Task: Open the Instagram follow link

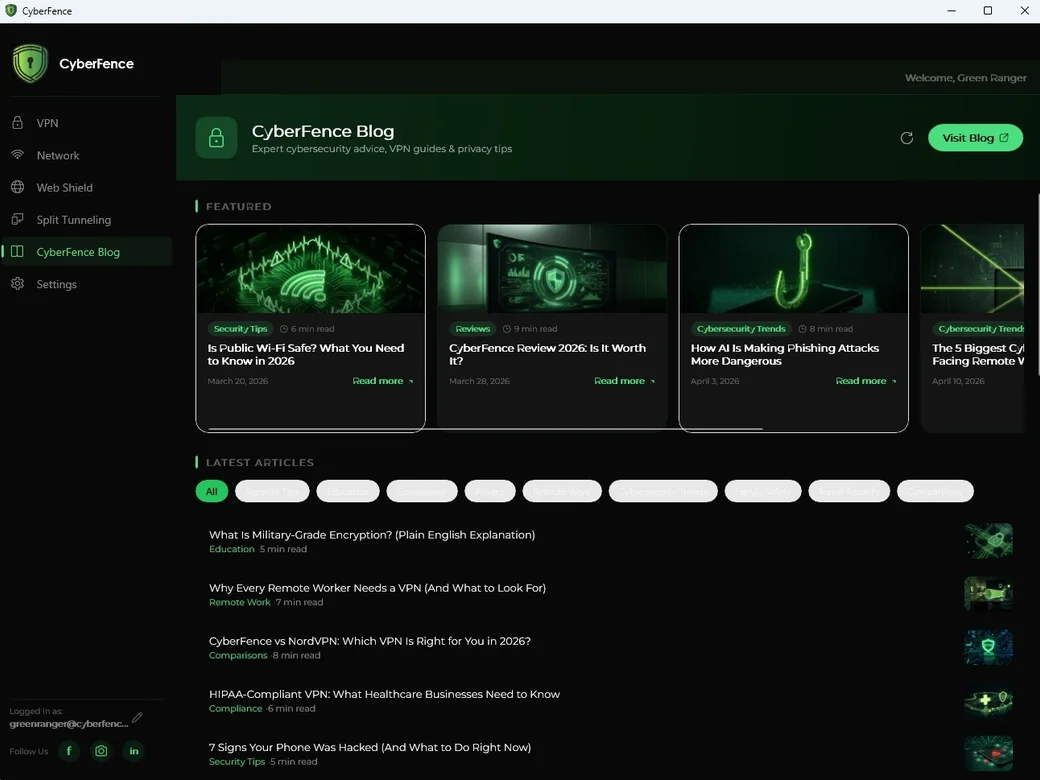Action: 101,751
